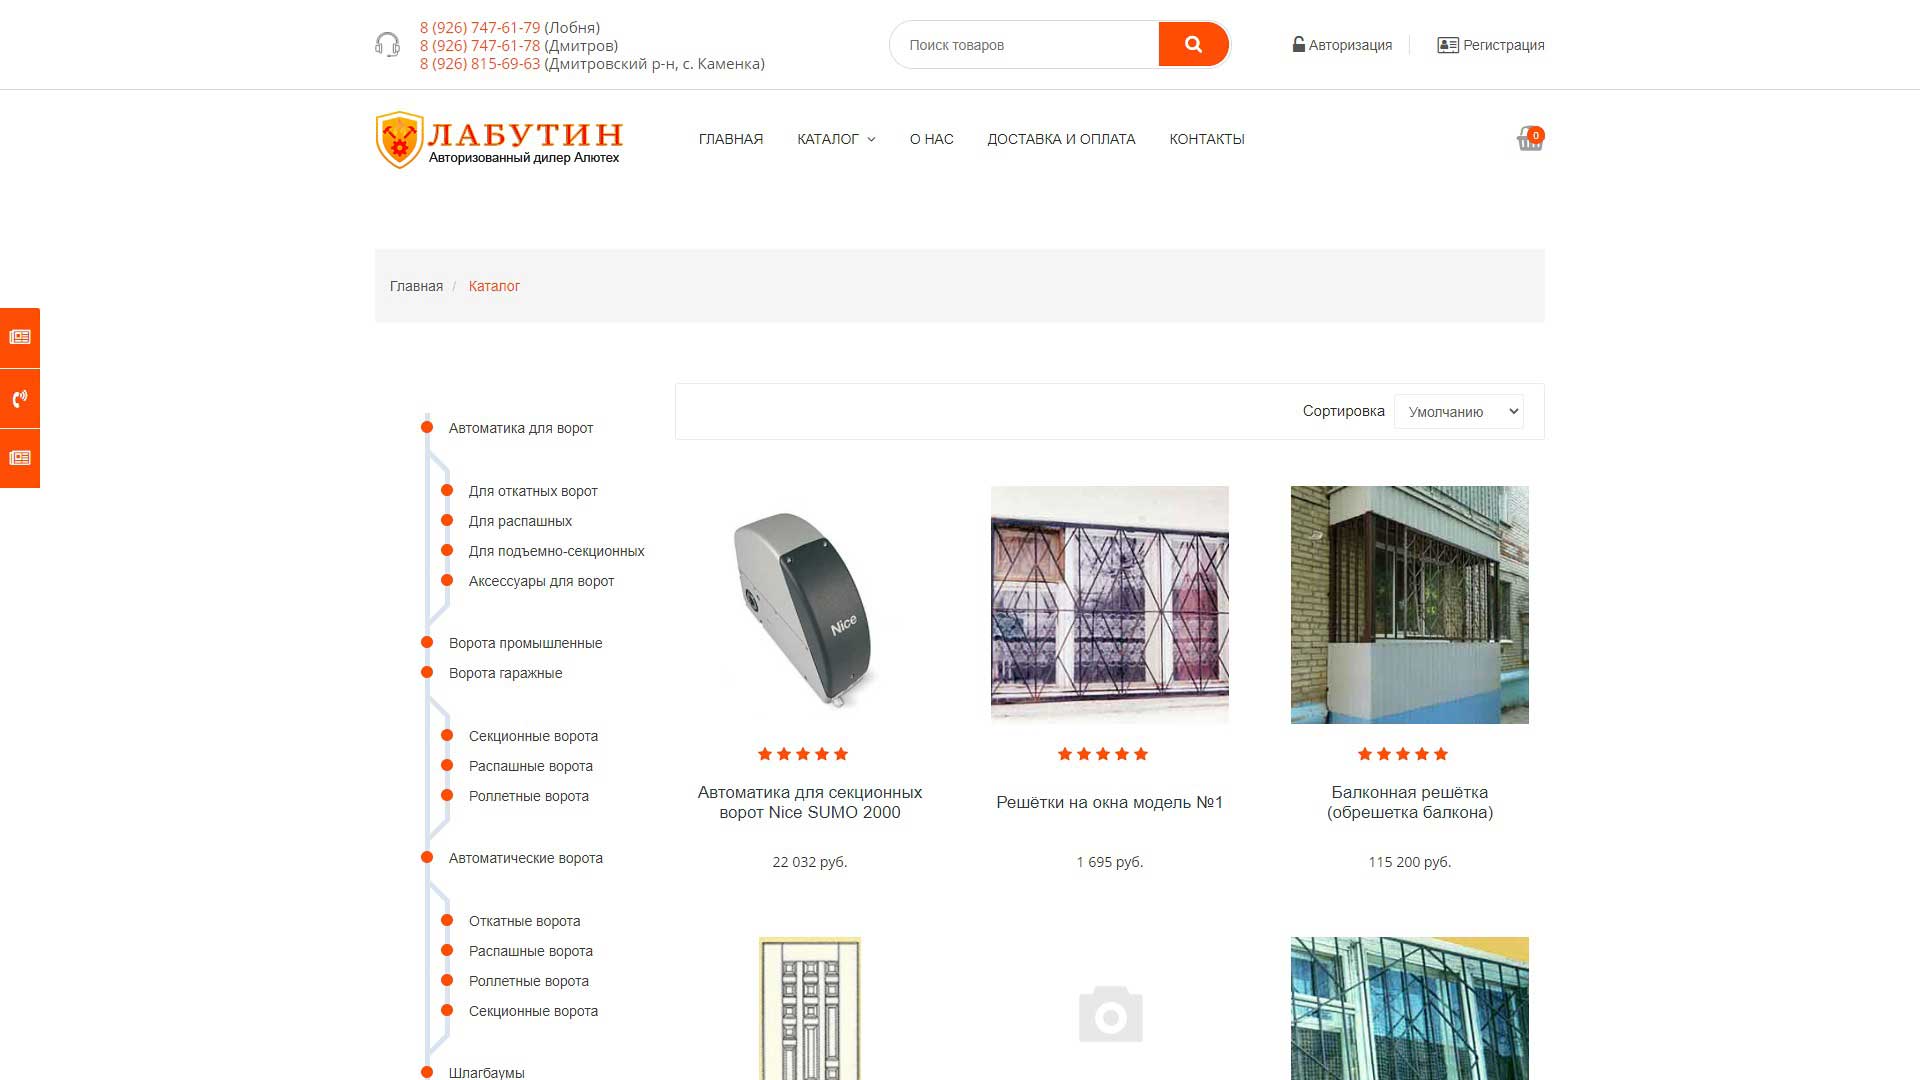Click the Главная breadcrumb link
Screen dimensions: 1920x1080
pos(416,286)
